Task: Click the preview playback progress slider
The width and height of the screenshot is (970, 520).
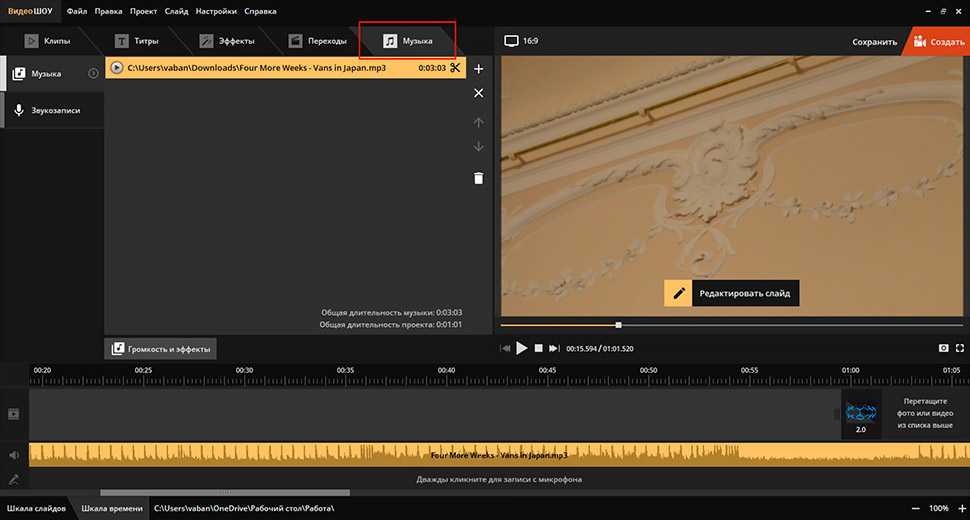Action: point(618,325)
